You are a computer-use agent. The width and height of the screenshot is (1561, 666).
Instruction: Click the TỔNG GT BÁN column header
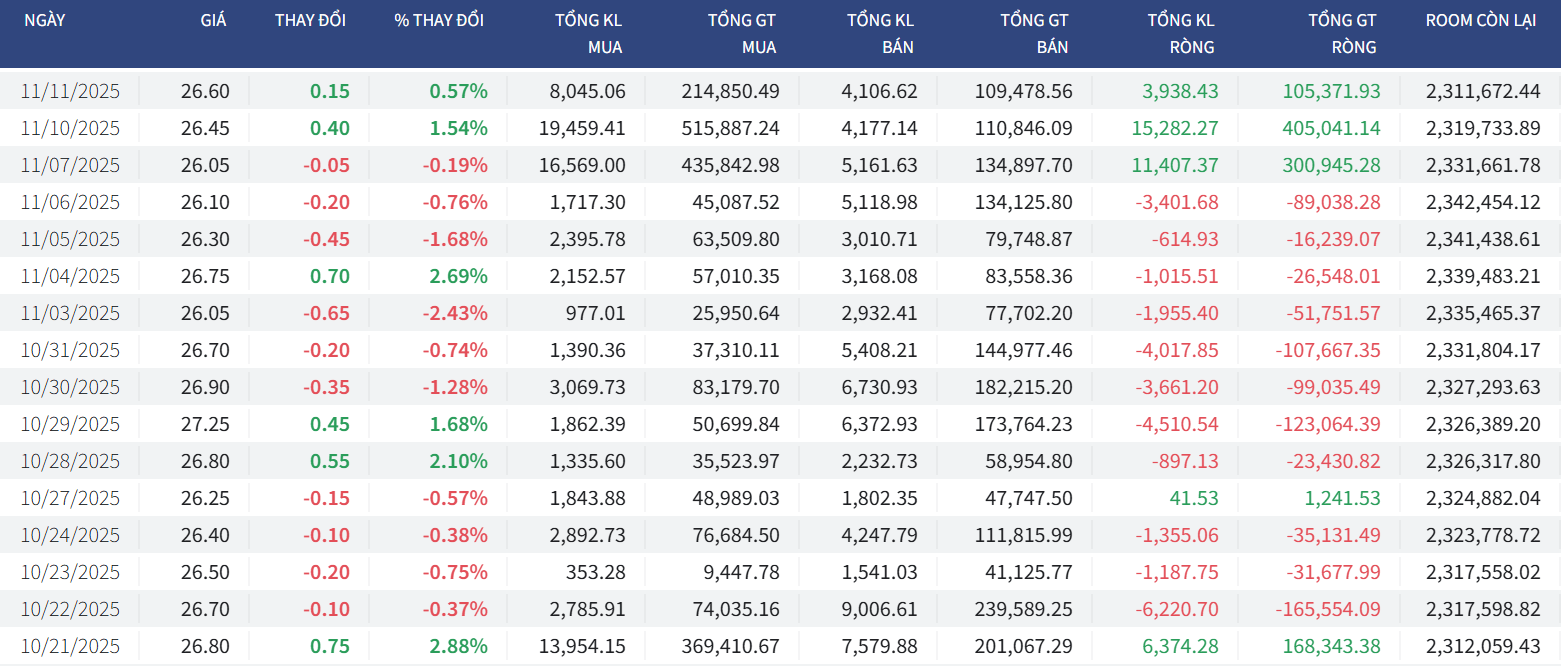(x=1034, y=33)
